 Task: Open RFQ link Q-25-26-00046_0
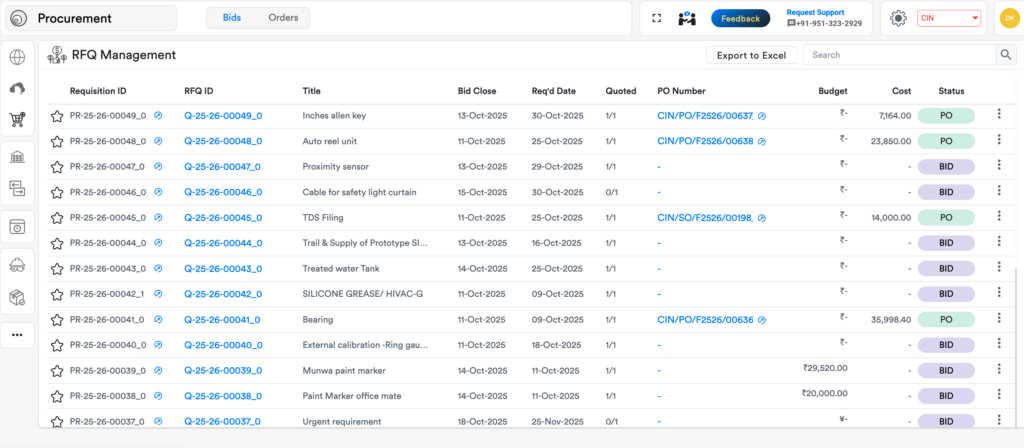[222, 192]
